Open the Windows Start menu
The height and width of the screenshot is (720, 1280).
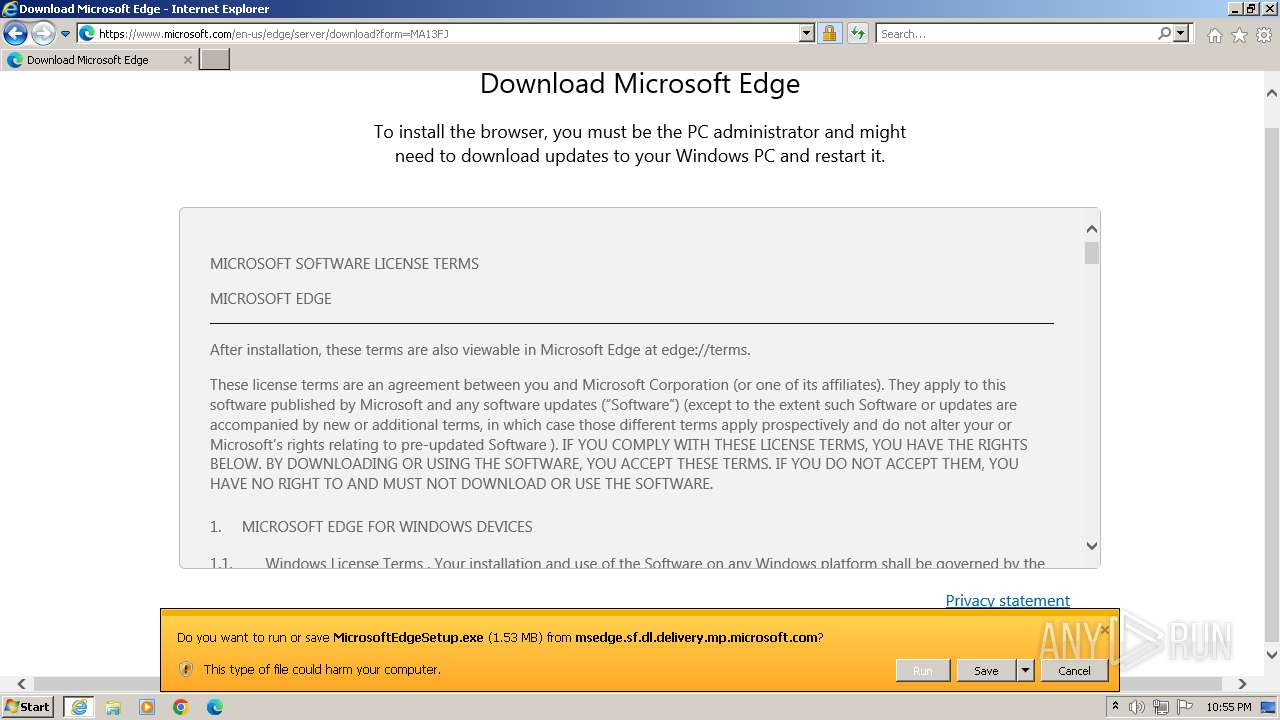pos(28,707)
